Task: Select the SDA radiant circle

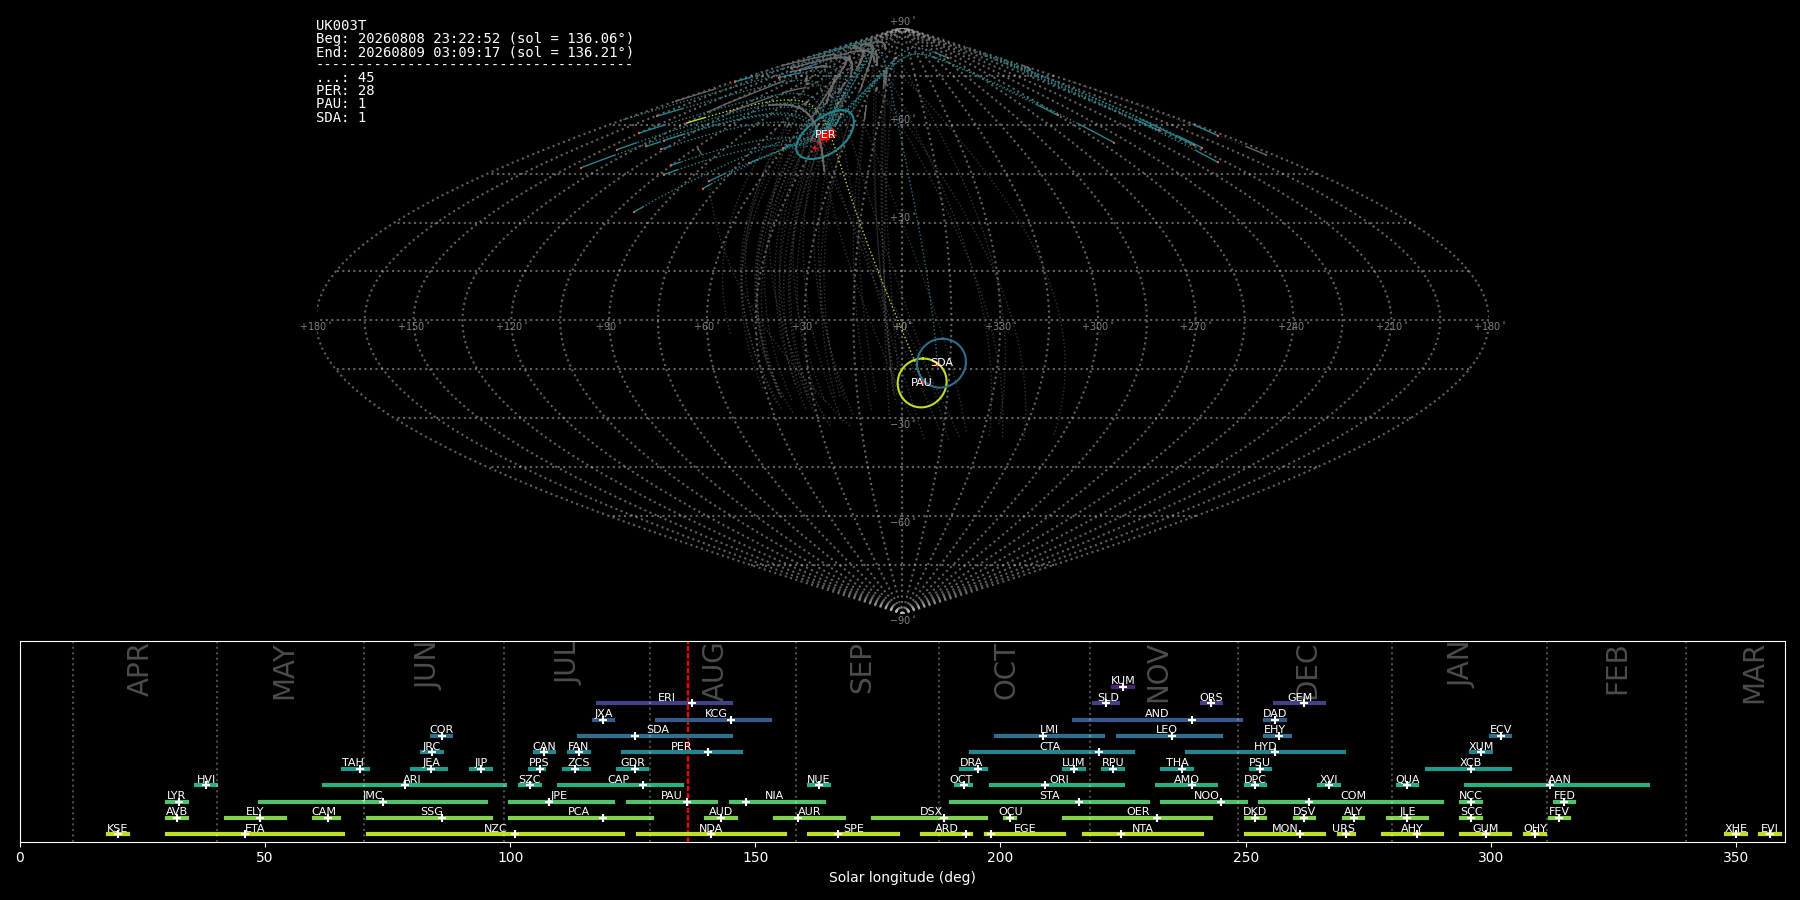Action: (941, 363)
